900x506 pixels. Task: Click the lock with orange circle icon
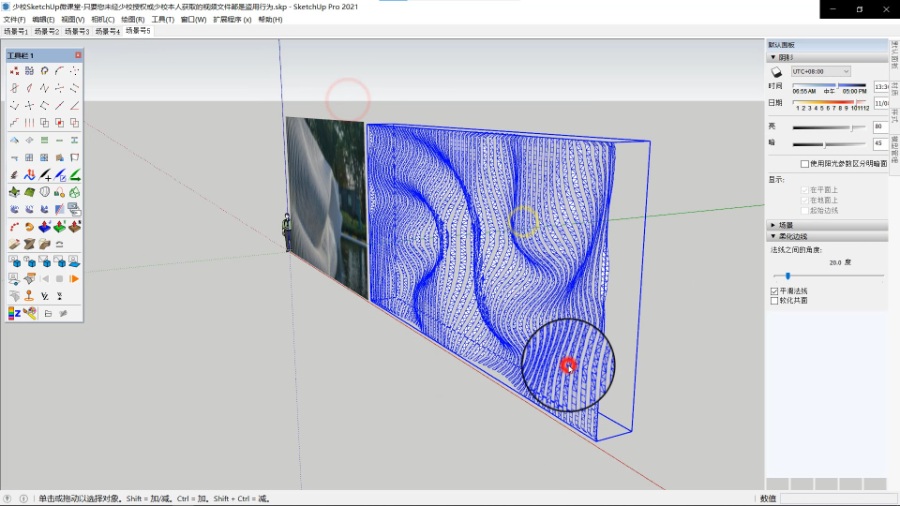tap(60, 192)
